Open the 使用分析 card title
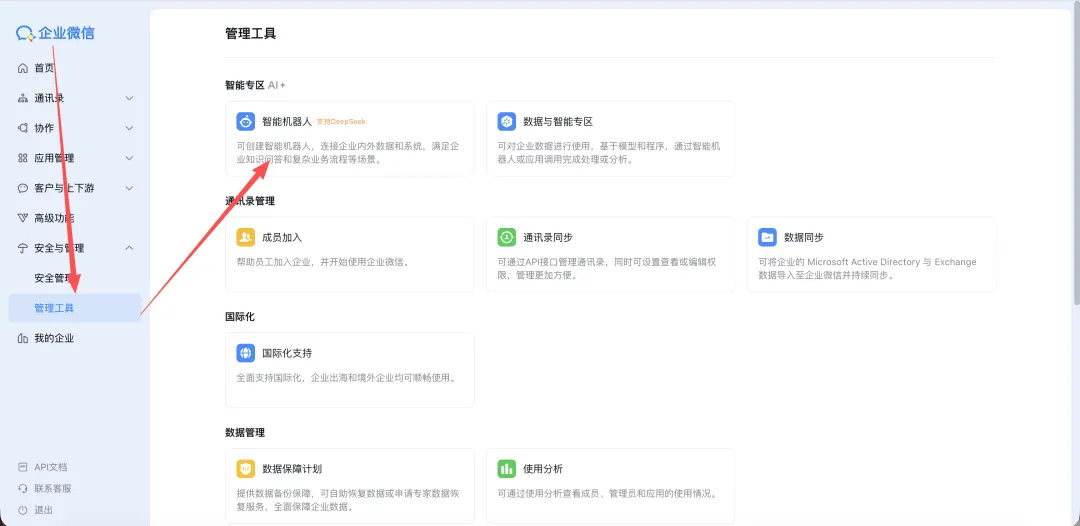This screenshot has height=526, width=1080. (x=543, y=469)
